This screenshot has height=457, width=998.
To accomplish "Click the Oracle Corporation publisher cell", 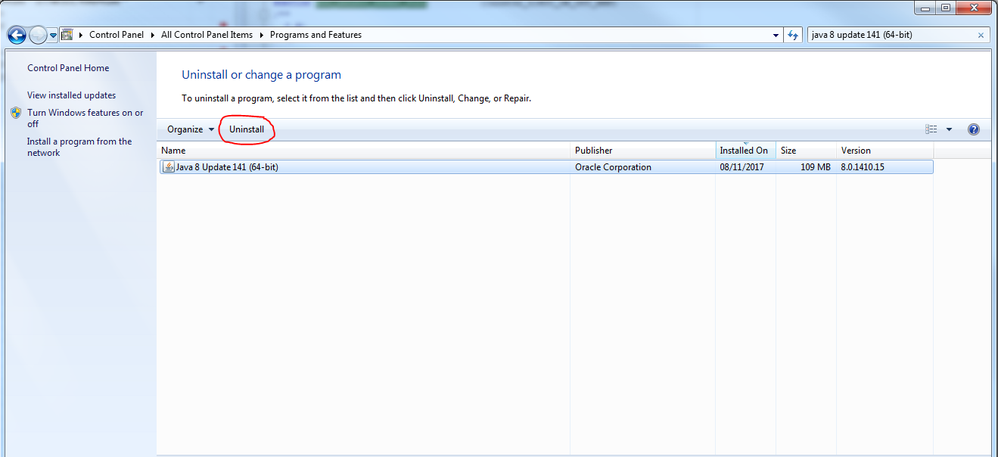I will (613, 167).
